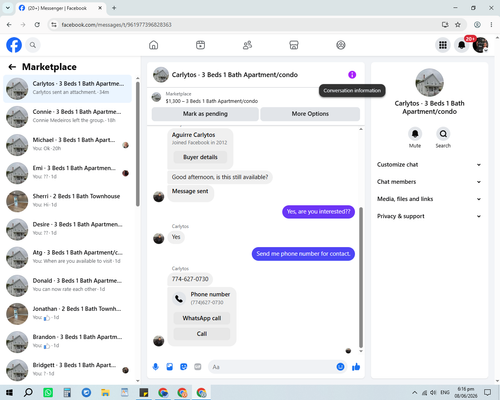Open Jonathan - 2 Beds 1 Bath Townhouse chat
This screenshot has height=400, width=500.
[x=67, y=314]
